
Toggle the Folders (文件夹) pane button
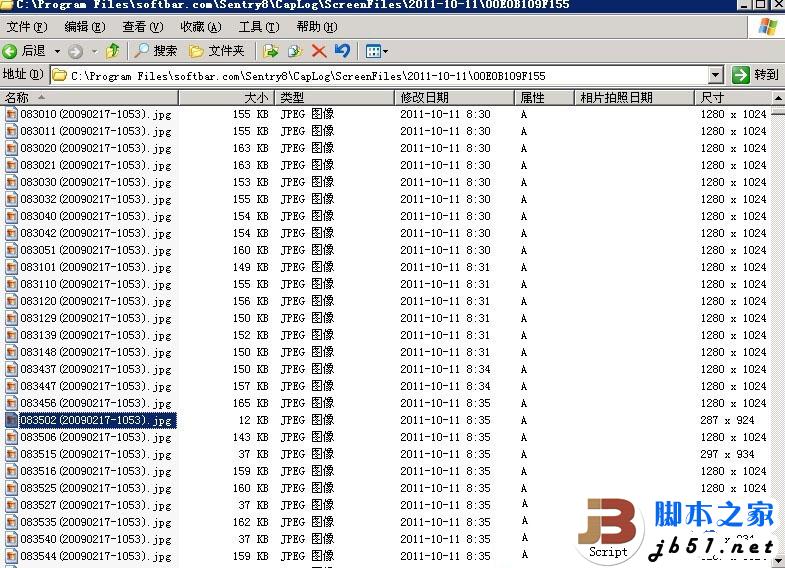pos(216,51)
